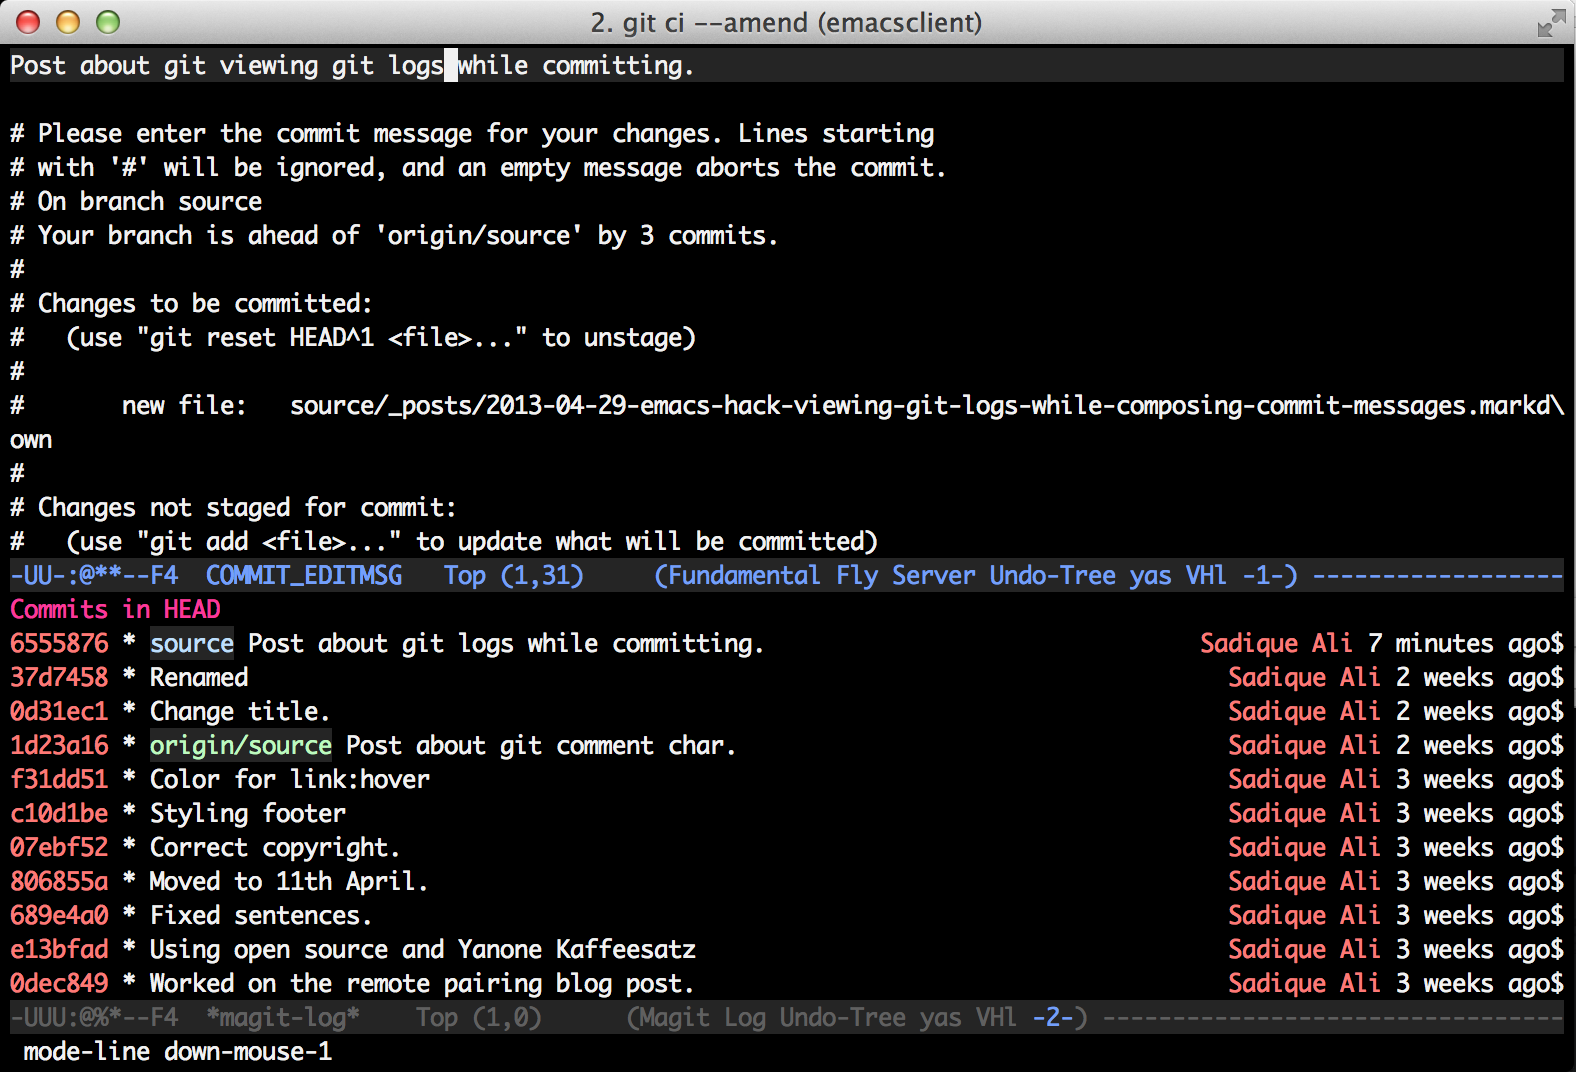Click 'Server' minor mode in mode line
This screenshot has height=1072, width=1576.
coord(934,575)
